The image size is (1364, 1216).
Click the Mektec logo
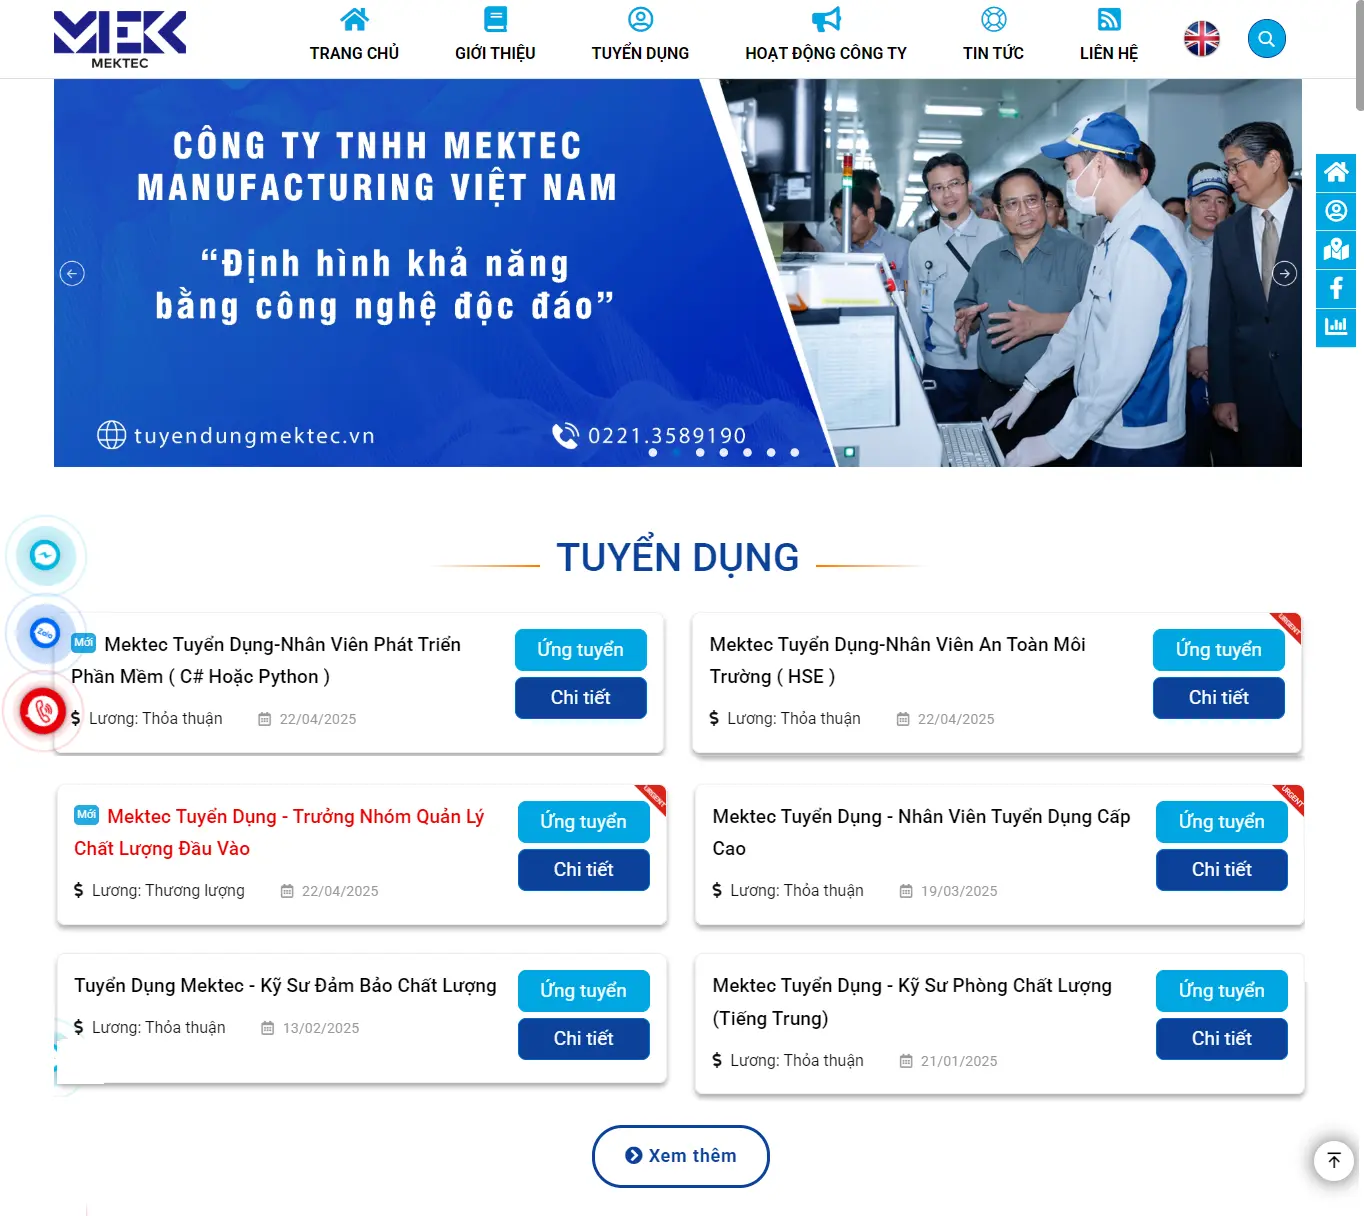pos(120,39)
